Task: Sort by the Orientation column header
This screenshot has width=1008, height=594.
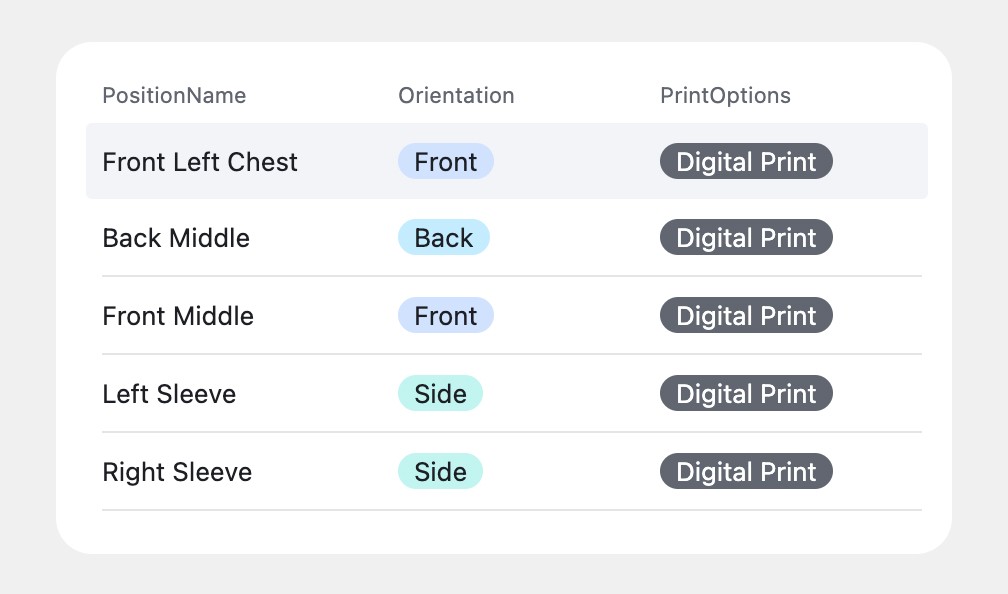Action: pos(456,95)
